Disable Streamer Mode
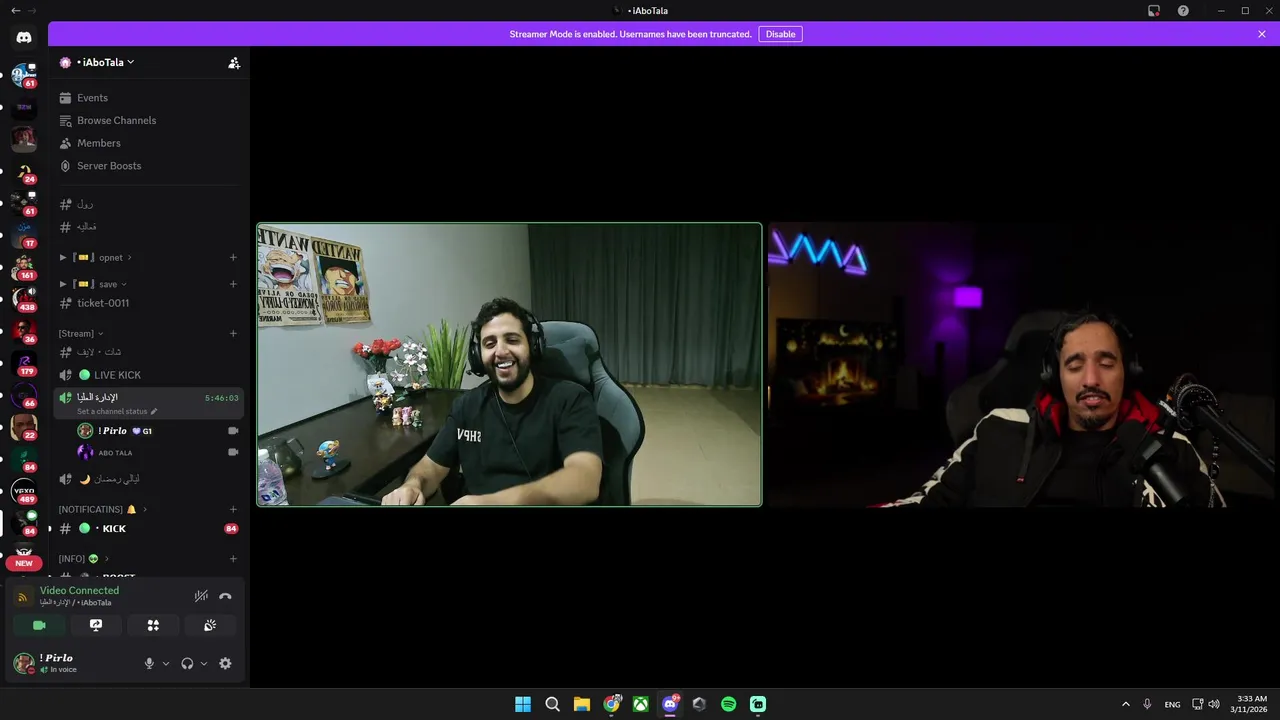1280x720 pixels. [x=780, y=34]
